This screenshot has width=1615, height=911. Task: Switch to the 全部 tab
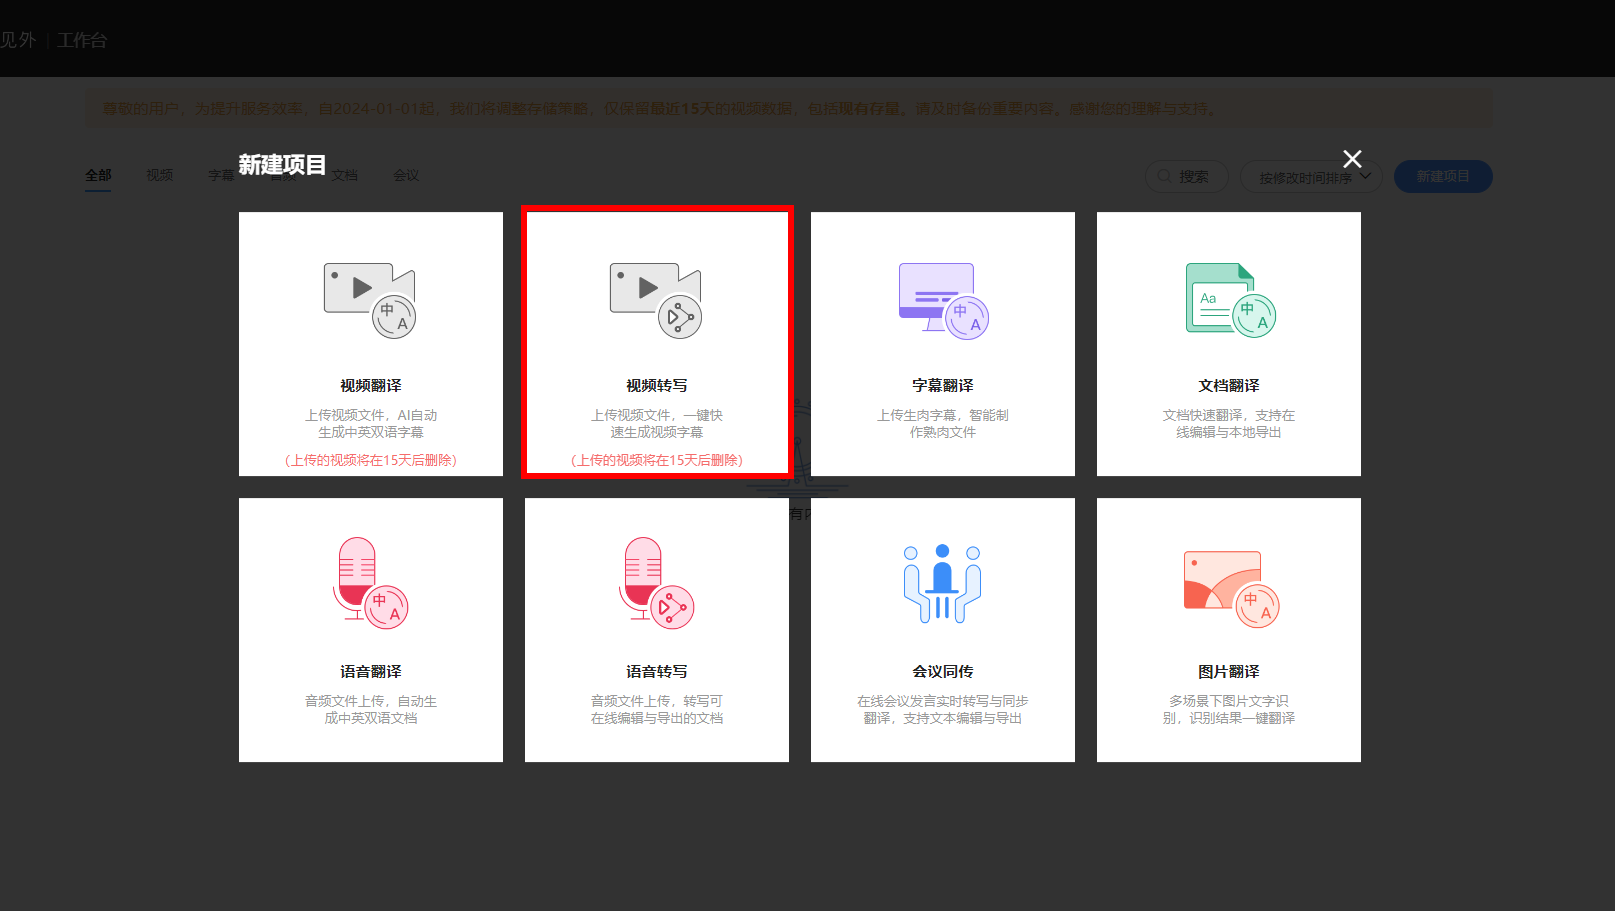click(98, 175)
